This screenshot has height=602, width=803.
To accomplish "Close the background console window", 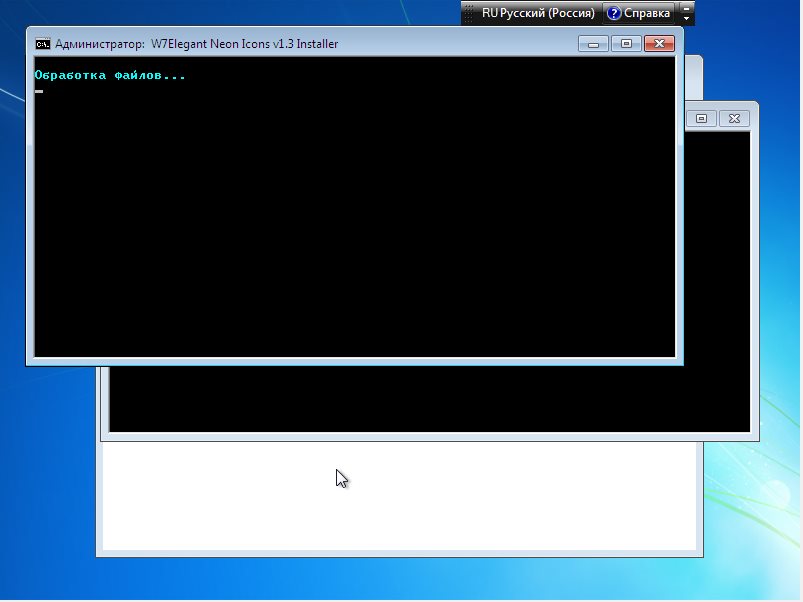I will [x=734, y=119].
